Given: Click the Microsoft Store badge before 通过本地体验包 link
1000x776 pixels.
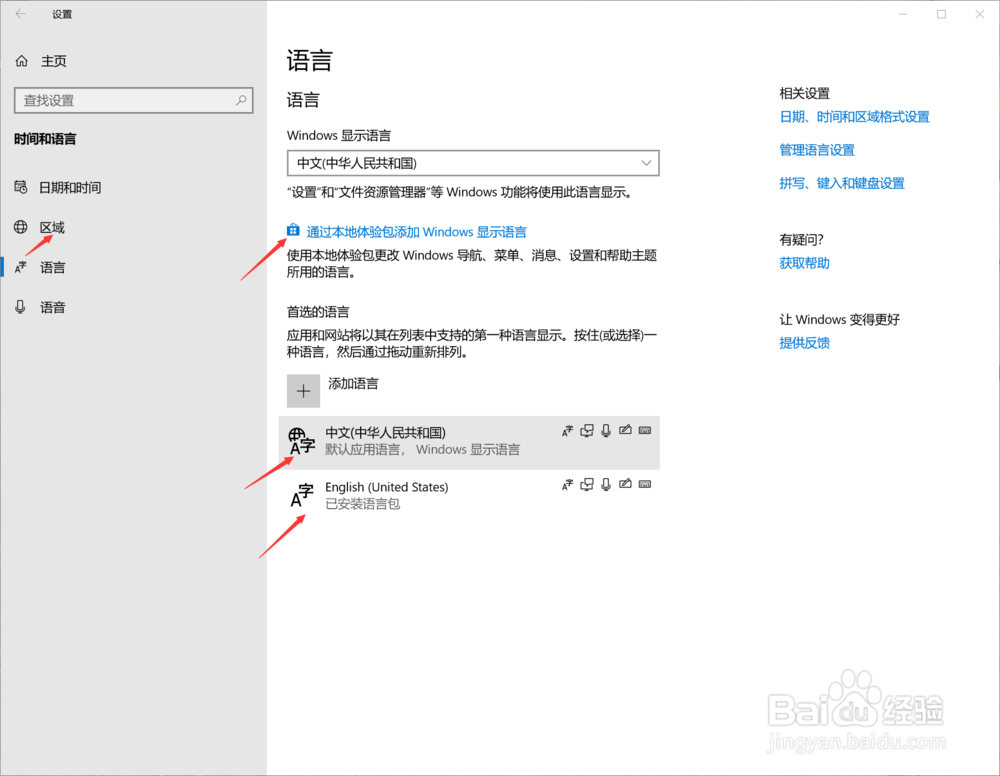Looking at the screenshot, I should click(x=292, y=229).
